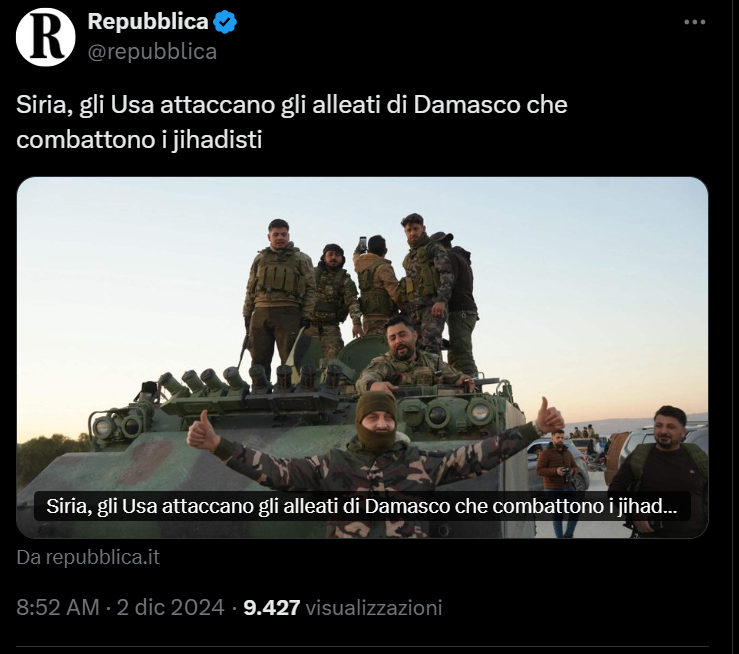Viewport: 739px width, 654px height.
Task: Click the word jihadisti in the tweet text
Action: (x=217, y=139)
